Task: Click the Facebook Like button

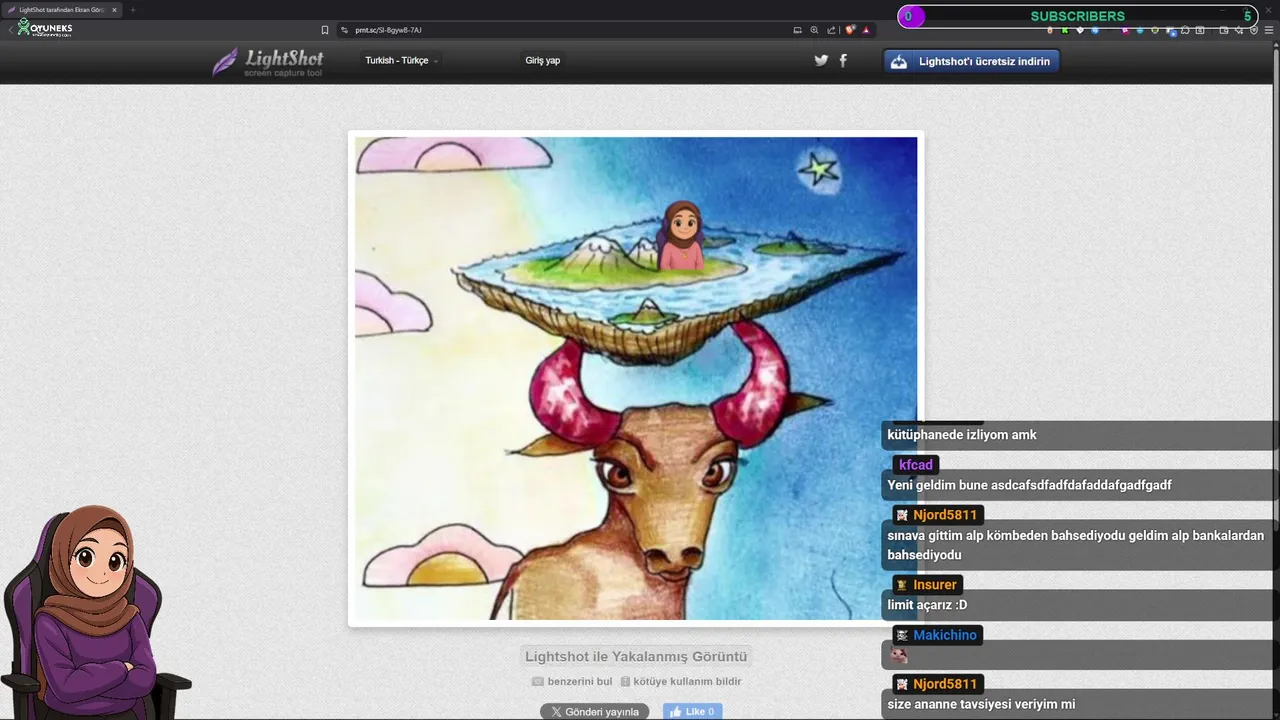Action: click(692, 712)
